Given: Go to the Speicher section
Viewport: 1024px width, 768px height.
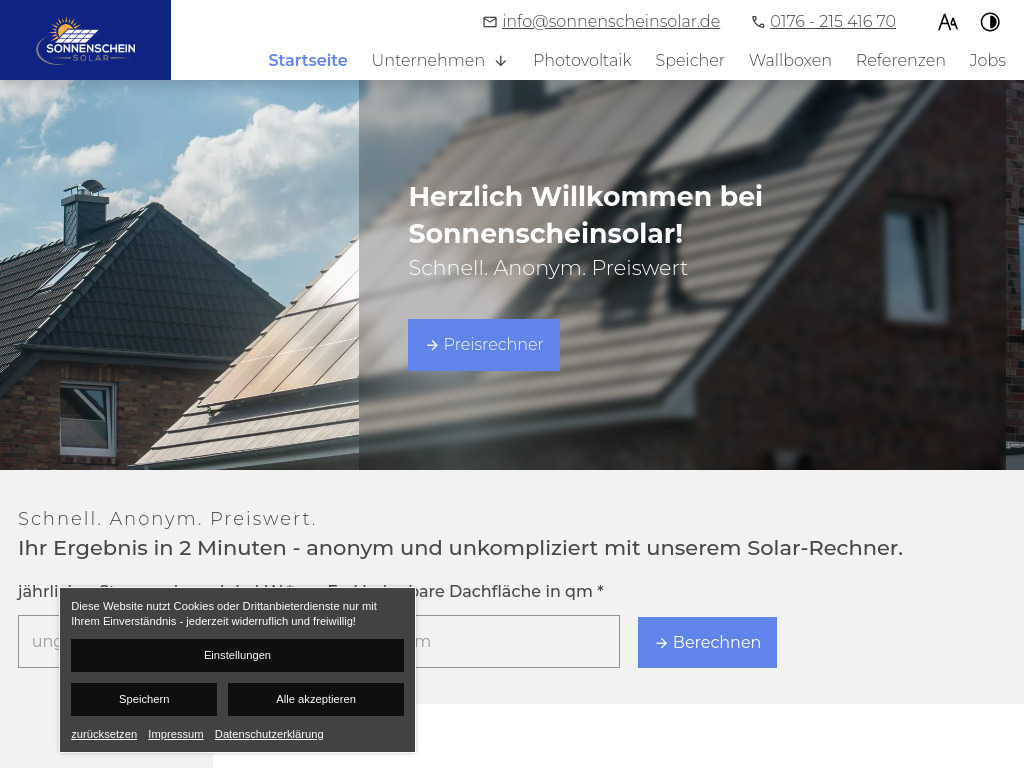Looking at the screenshot, I should 690,61.
